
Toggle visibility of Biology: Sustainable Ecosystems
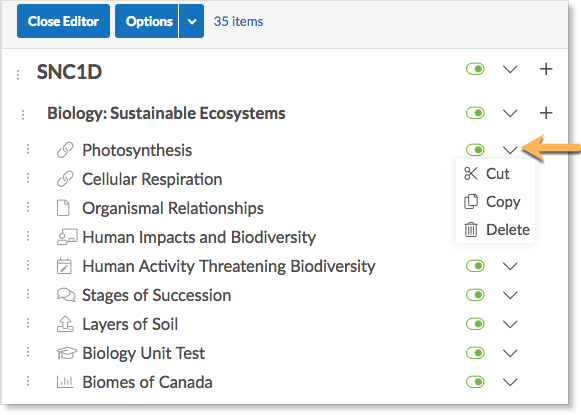coord(475,113)
